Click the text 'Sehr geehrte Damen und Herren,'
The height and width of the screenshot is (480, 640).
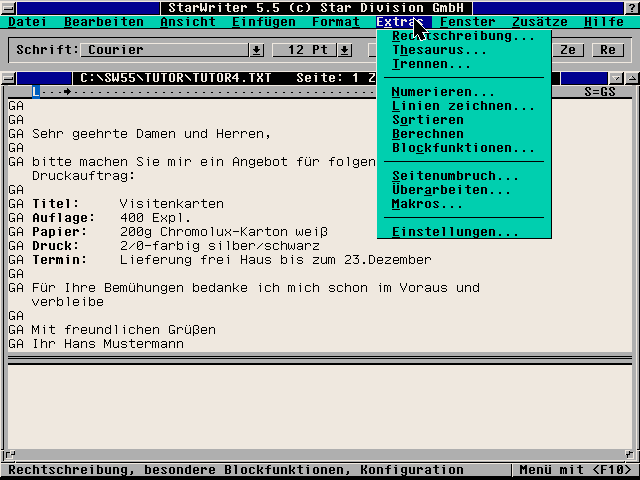click(x=151, y=134)
